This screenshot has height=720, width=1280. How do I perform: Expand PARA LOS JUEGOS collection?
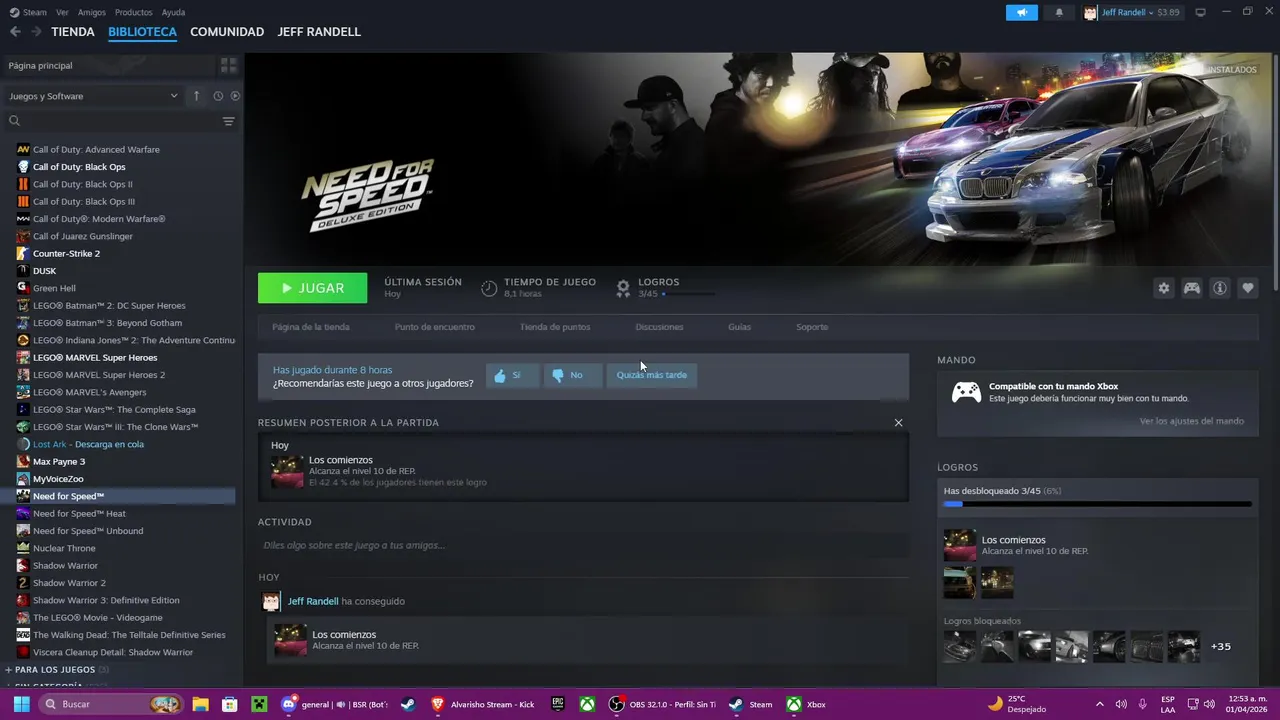(x=57, y=669)
